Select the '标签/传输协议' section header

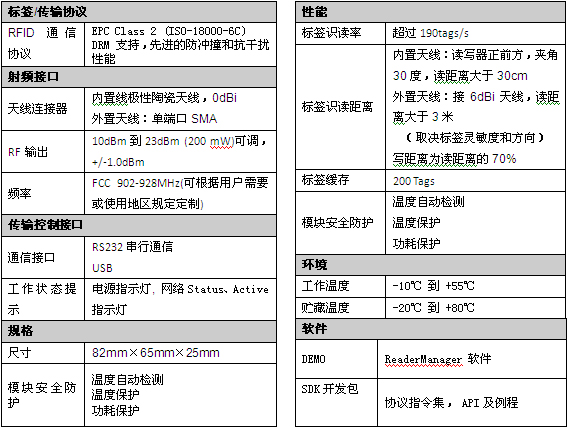[x=139, y=12]
